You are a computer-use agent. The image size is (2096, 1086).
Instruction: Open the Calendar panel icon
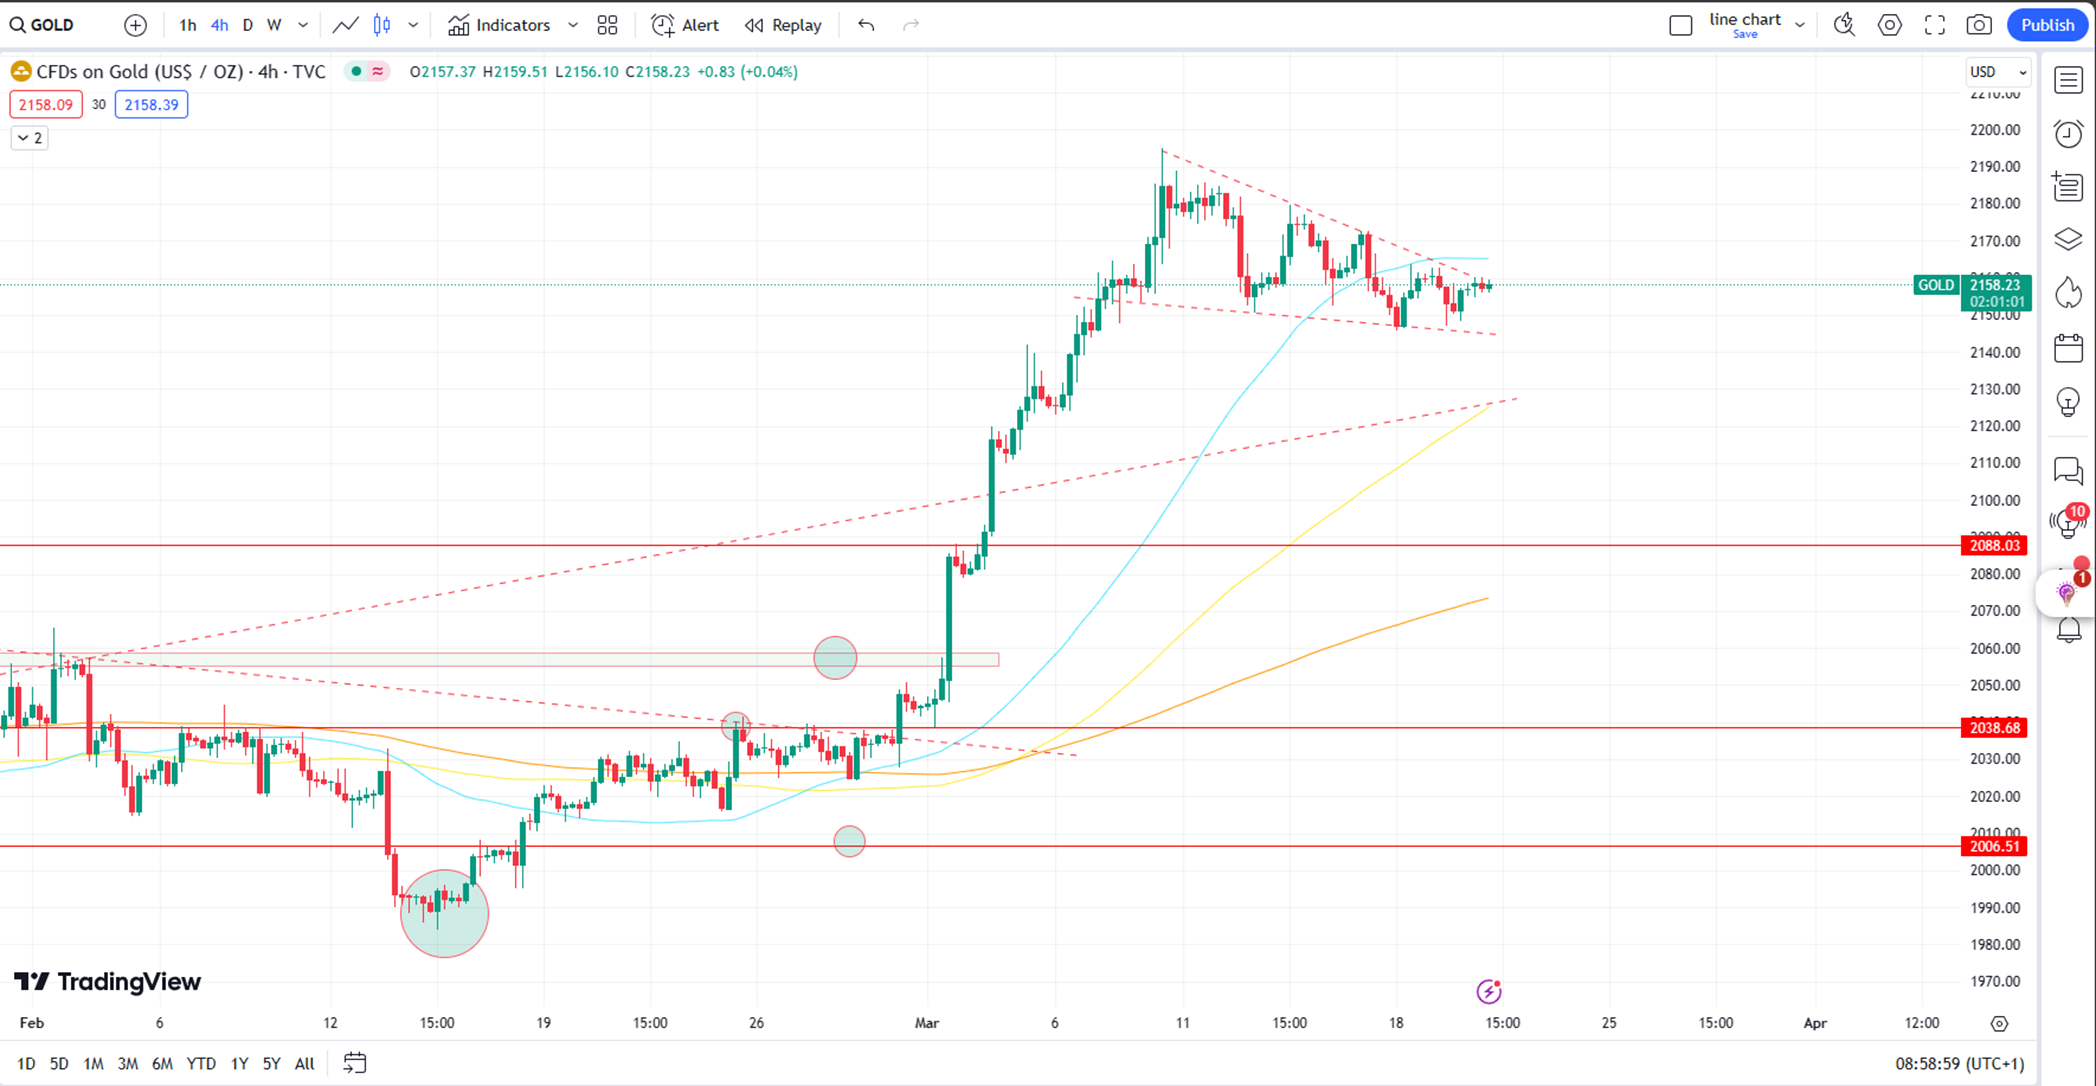[x=2068, y=348]
